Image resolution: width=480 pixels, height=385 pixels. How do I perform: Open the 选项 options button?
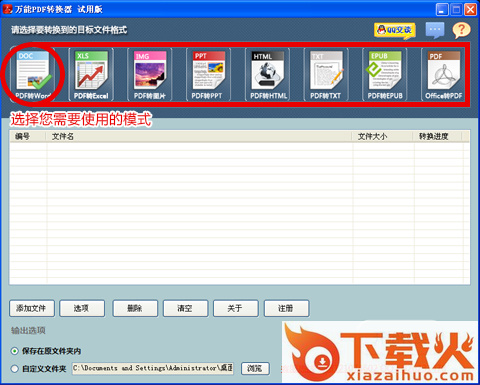click(x=82, y=308)
